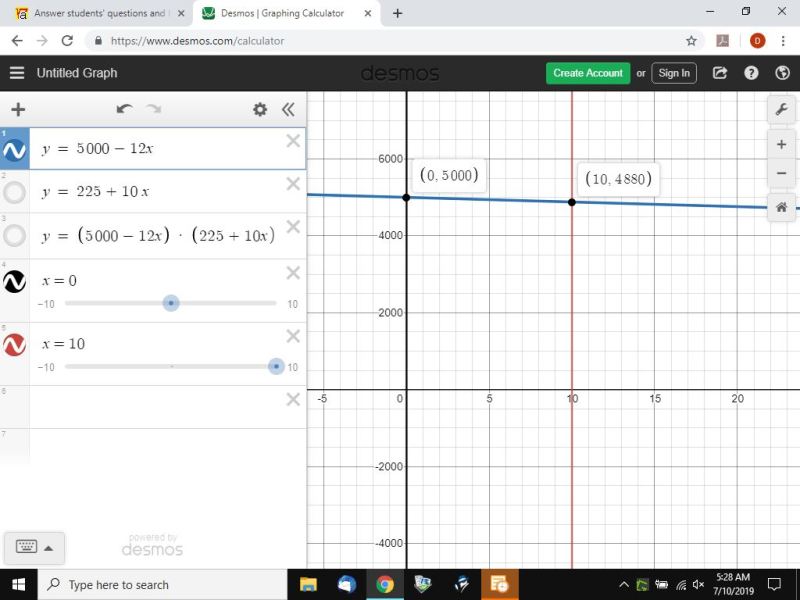
Task: Delete the x = 0 expression
Action: [x=293, y=273]
